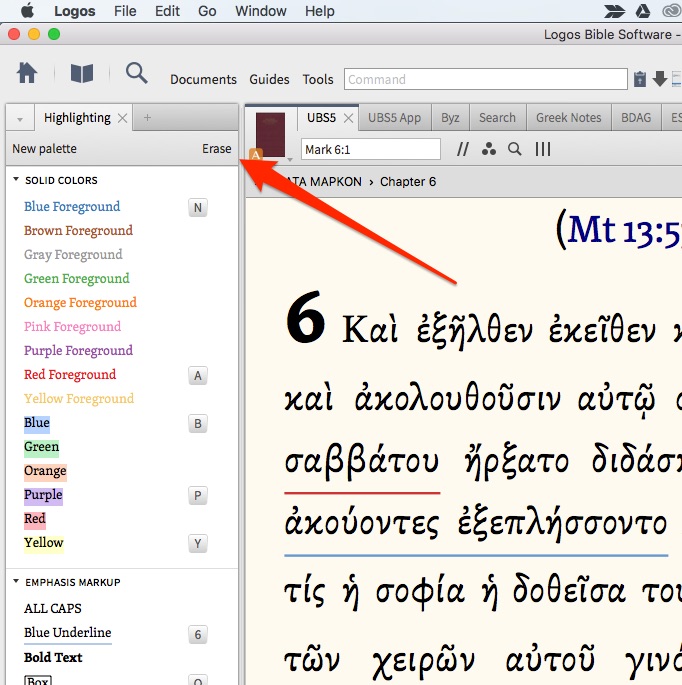Switch to the Greek Notes tab

click(568, 118)
